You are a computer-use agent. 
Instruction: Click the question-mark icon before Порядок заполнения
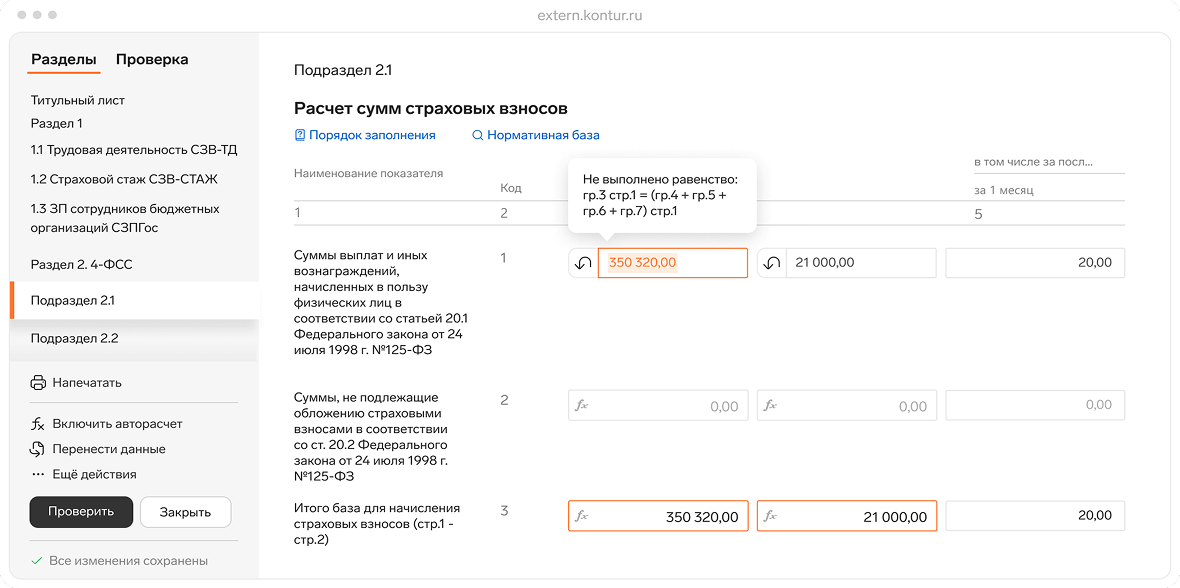(x=298, y=134)
